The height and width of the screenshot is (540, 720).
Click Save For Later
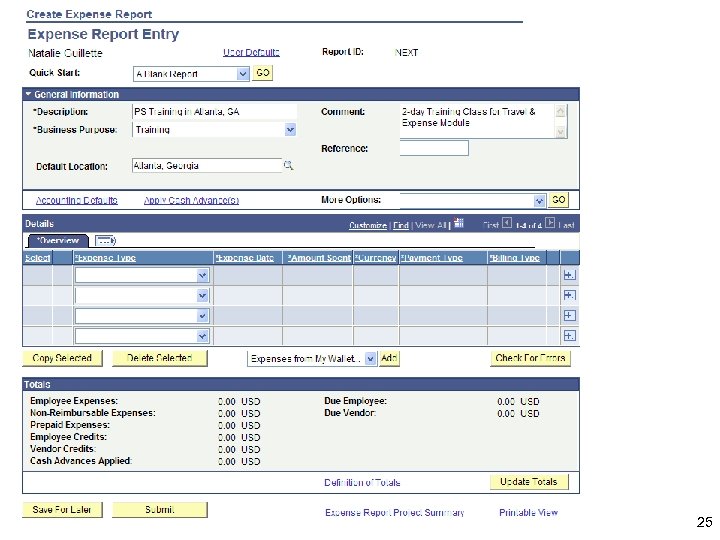(x=62, y=510)
